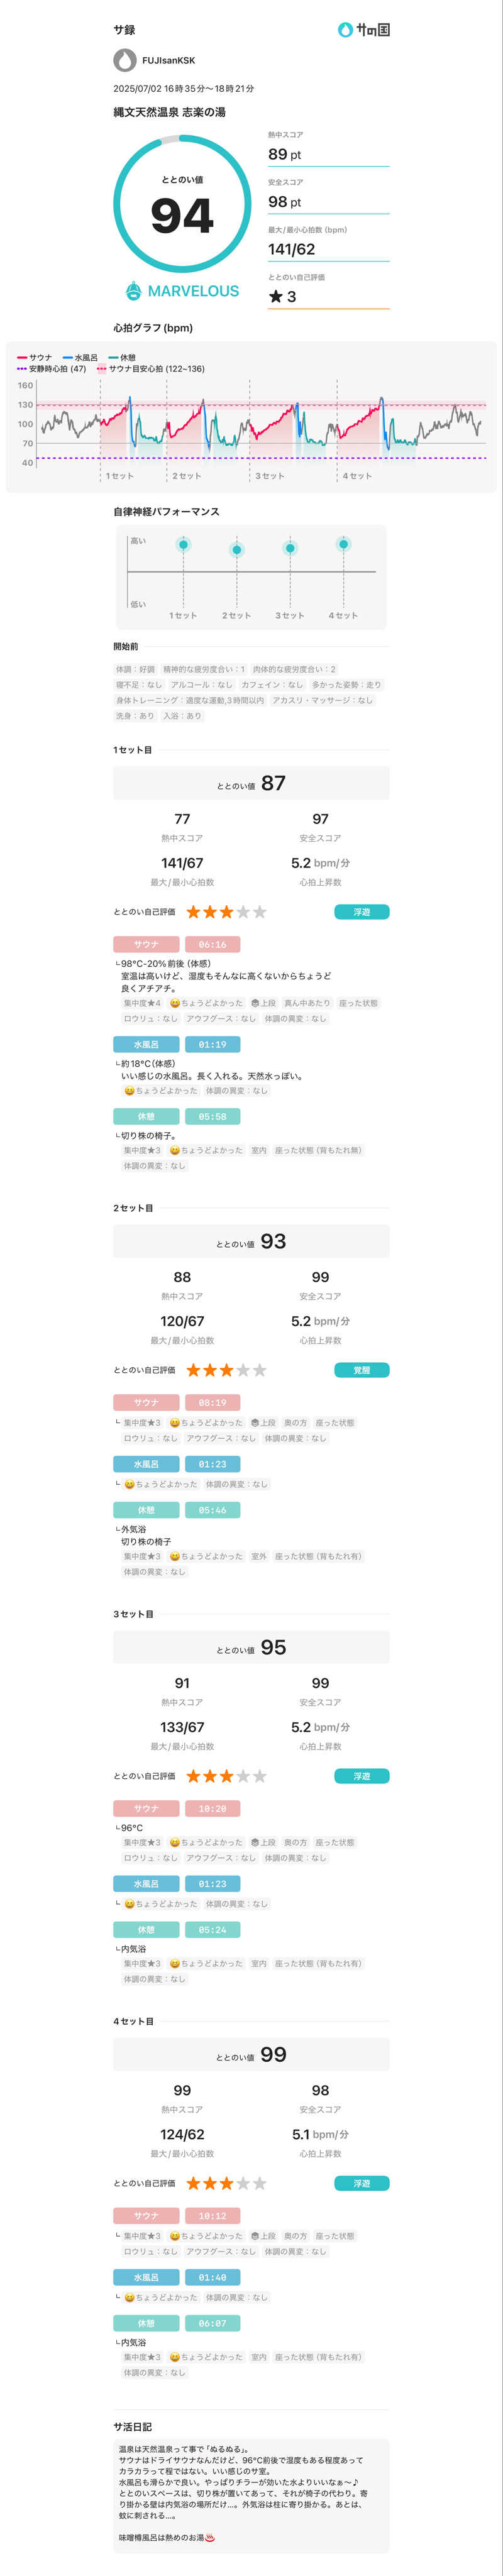Open the FUJIsanKSK user avatar

(124, 60)
